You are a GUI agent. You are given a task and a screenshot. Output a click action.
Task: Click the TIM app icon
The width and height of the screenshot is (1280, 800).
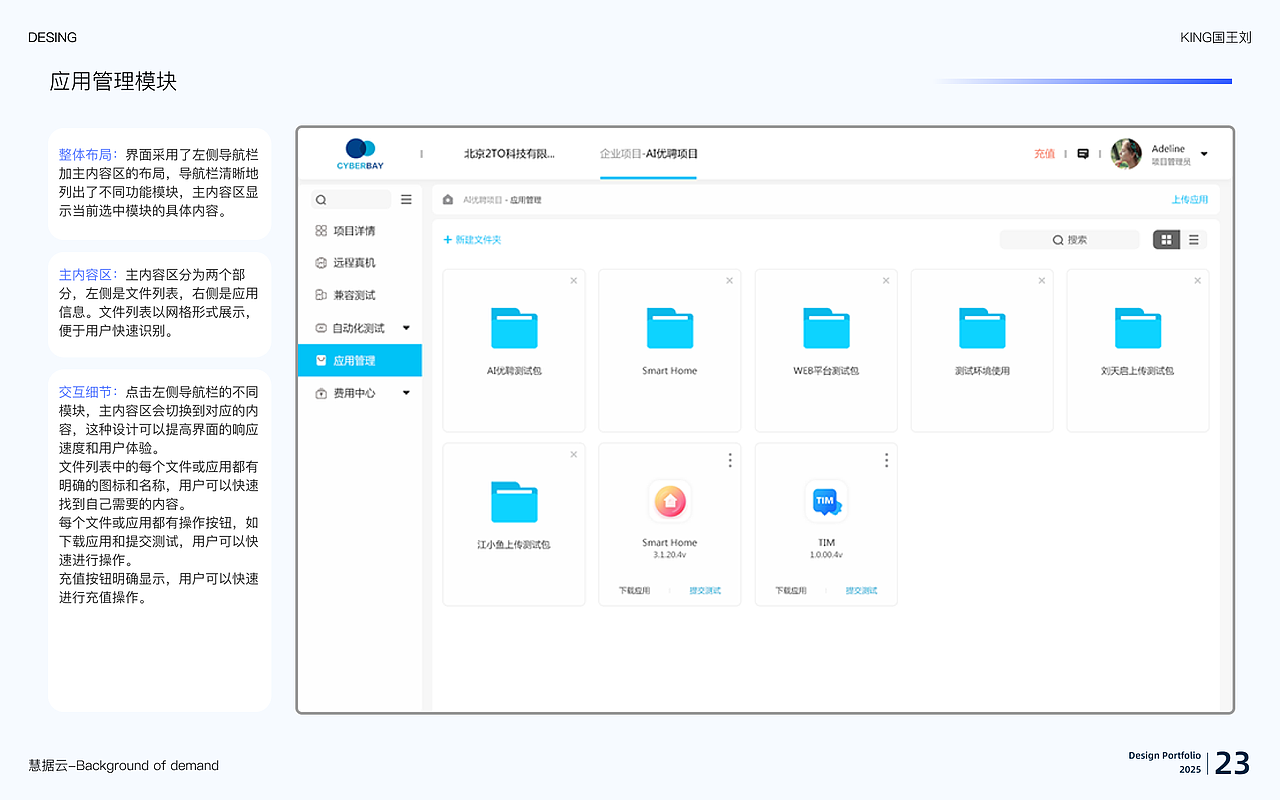826,502
